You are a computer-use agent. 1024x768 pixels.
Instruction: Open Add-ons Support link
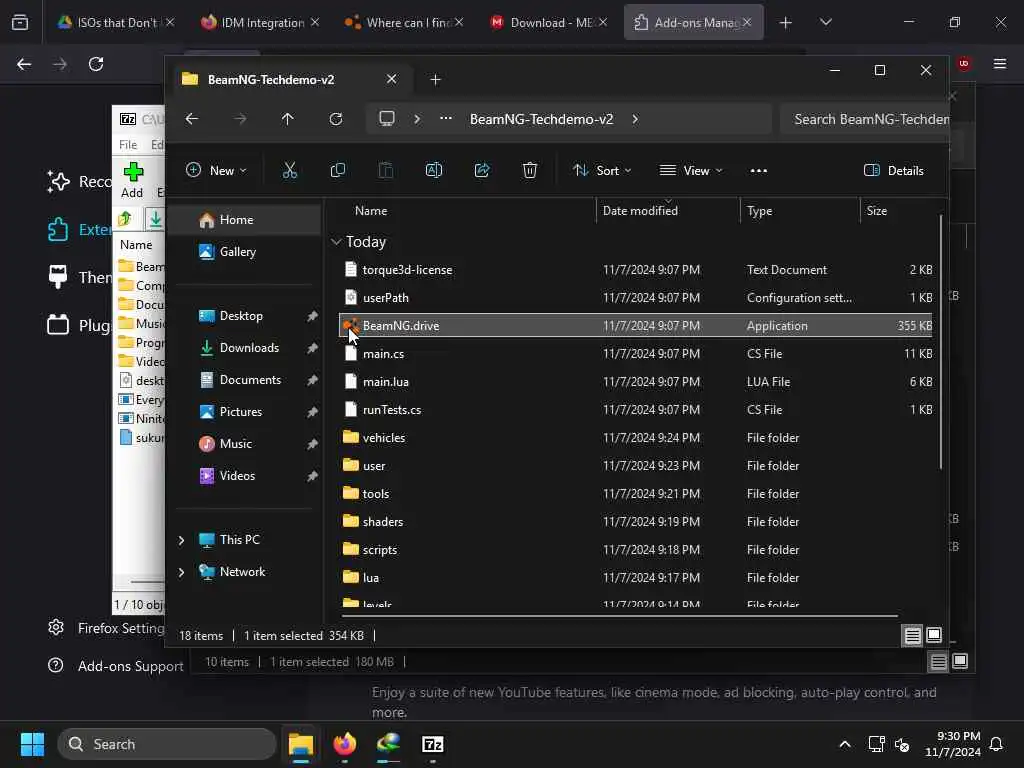pos(116,666)
